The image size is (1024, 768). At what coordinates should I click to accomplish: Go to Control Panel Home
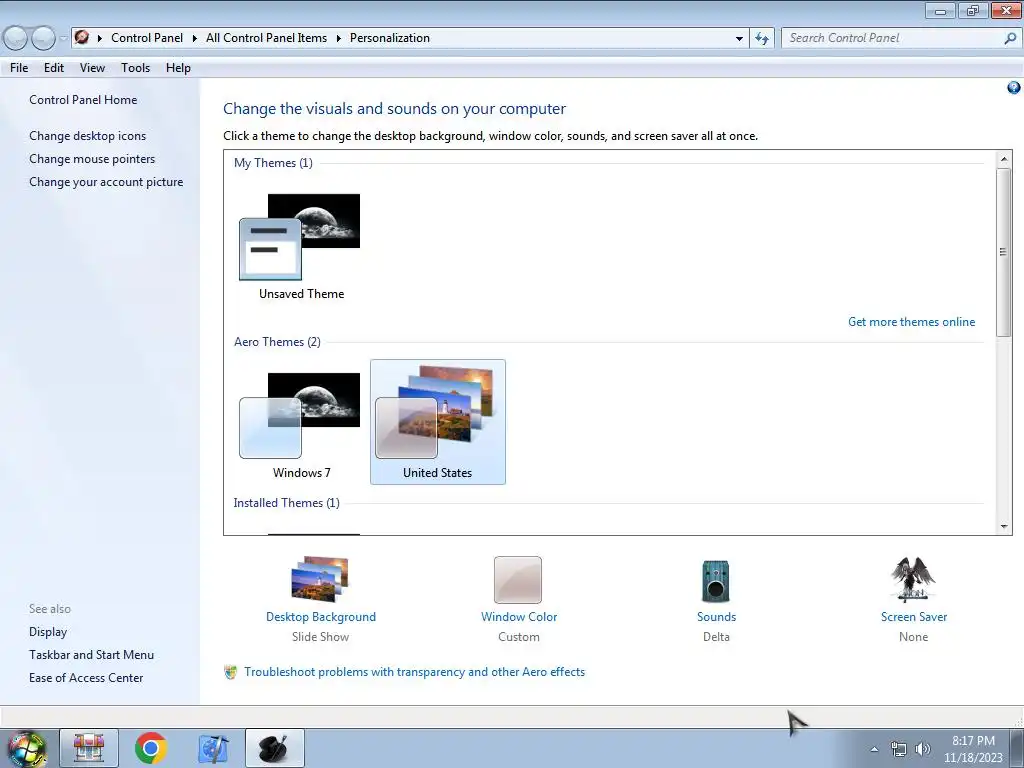coord(83,100)
